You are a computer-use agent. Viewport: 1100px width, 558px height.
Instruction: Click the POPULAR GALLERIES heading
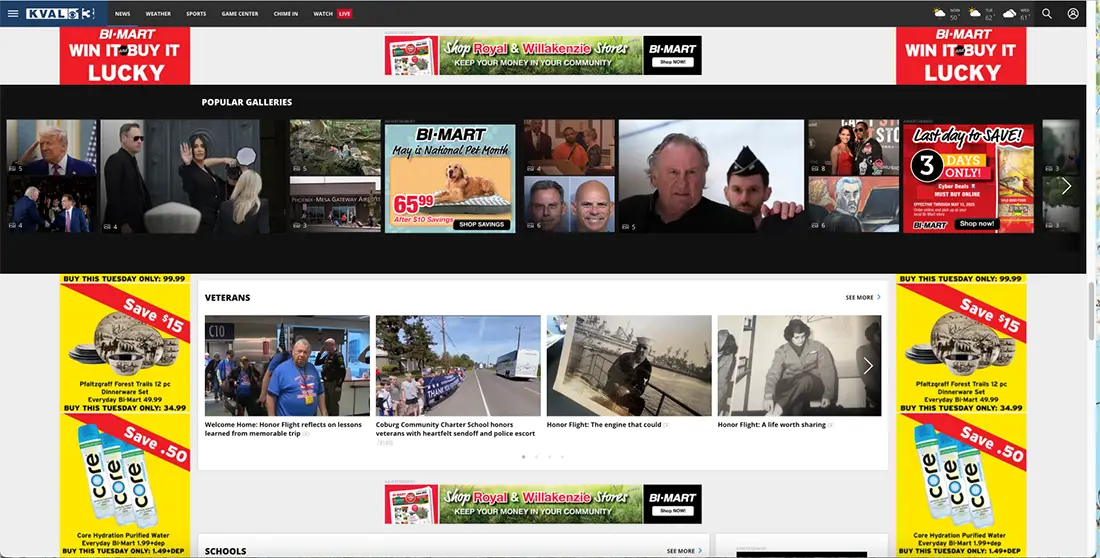(x=247, y=102)
